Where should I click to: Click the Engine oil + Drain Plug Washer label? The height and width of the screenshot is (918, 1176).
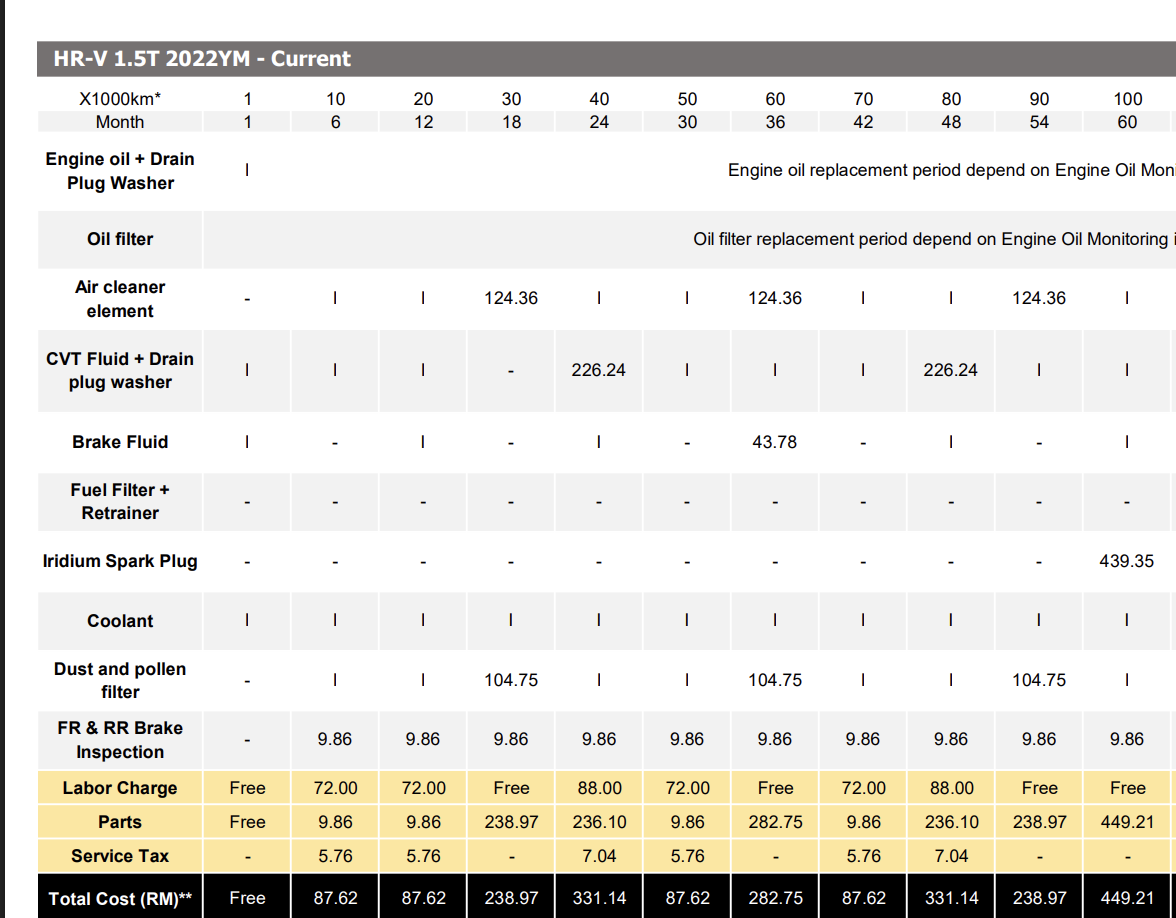click(120, 171)
